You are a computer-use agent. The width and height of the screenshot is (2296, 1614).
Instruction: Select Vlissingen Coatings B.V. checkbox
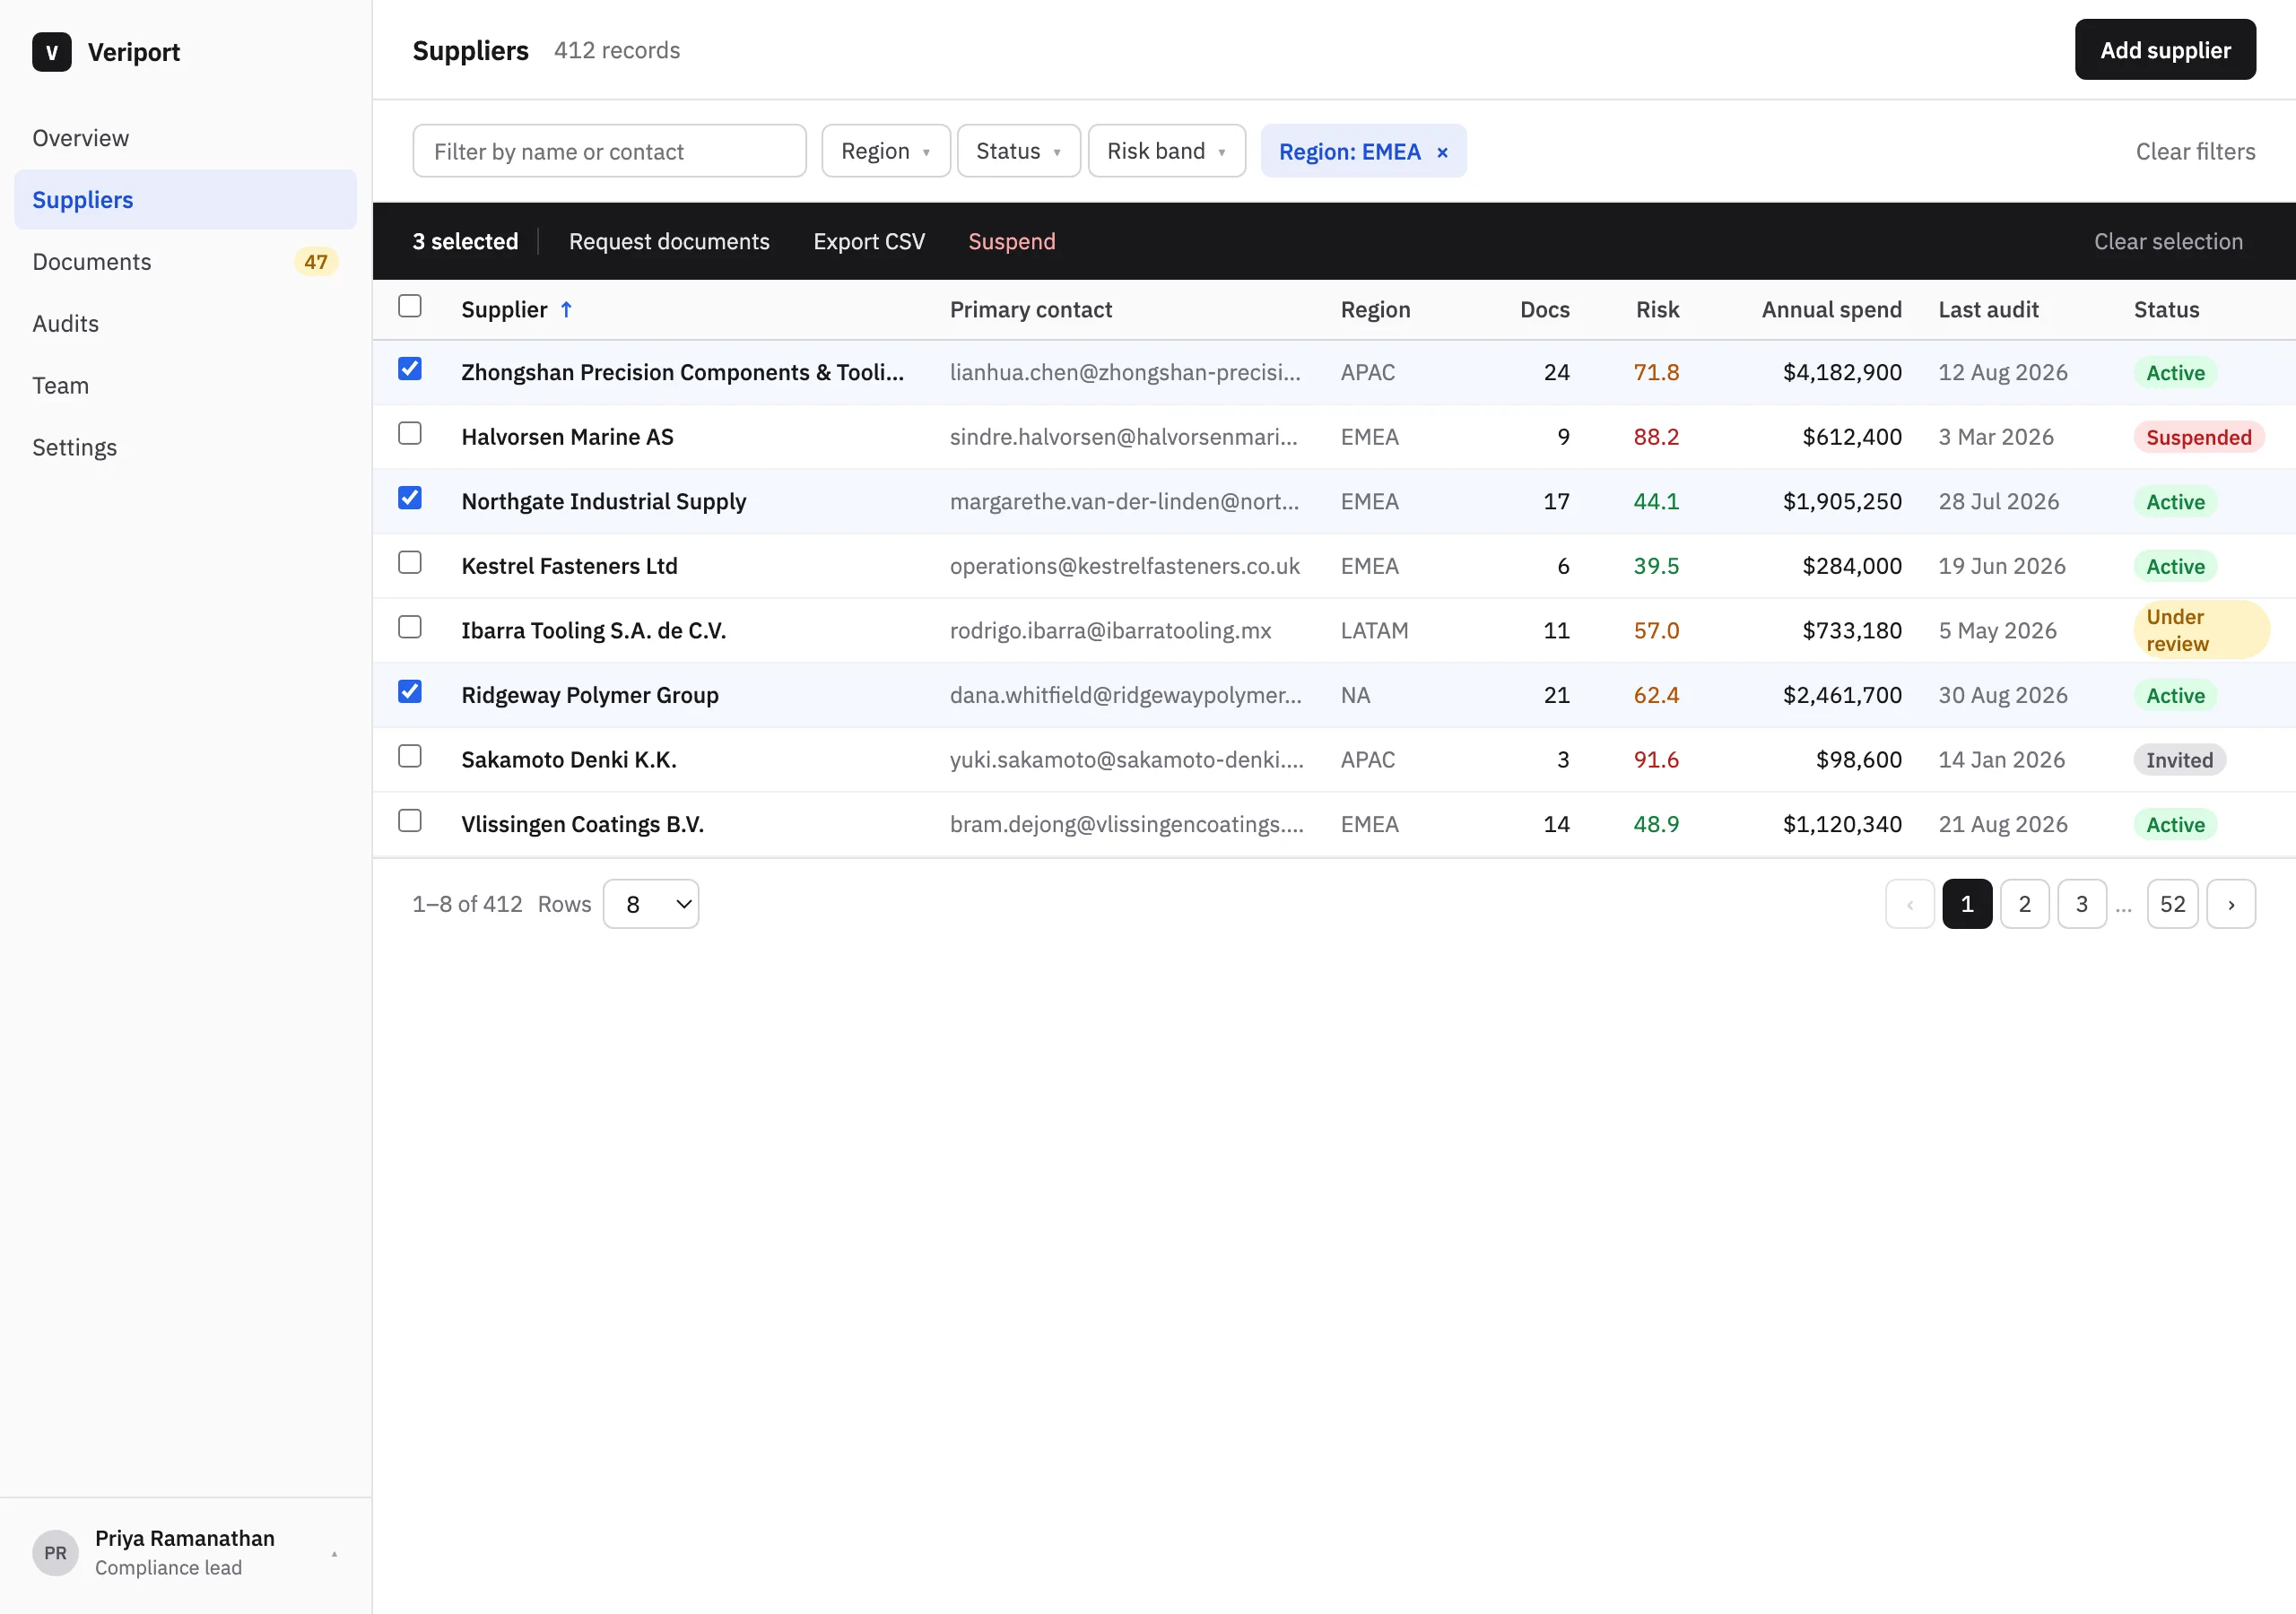pos(410,821)
